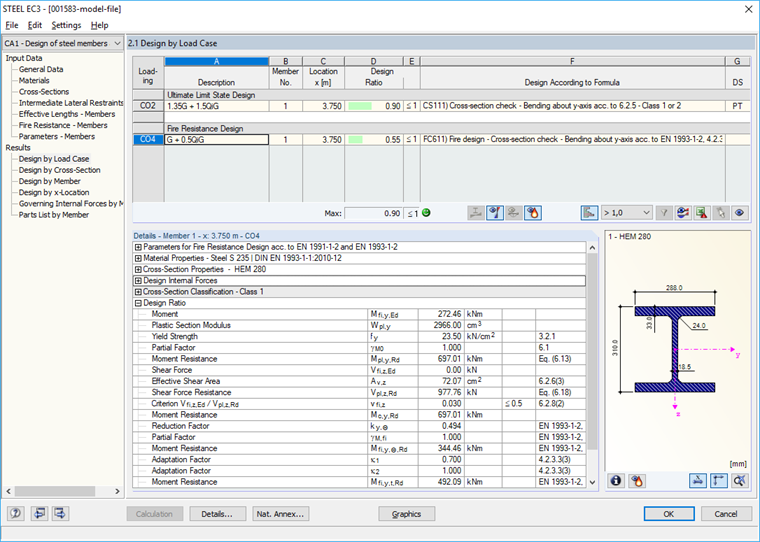This screenshot has width=760, height=542.
Task: Open Fire Resistance - Members
Action: coord(63,125)
